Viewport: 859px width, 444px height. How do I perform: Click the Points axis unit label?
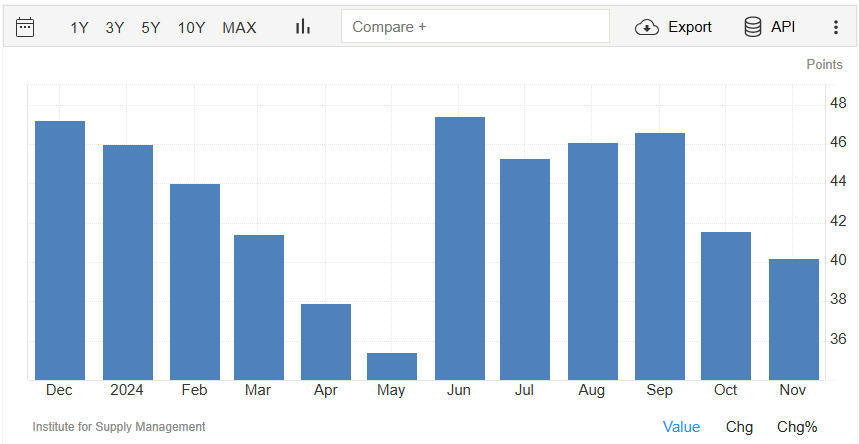[824, 65]
